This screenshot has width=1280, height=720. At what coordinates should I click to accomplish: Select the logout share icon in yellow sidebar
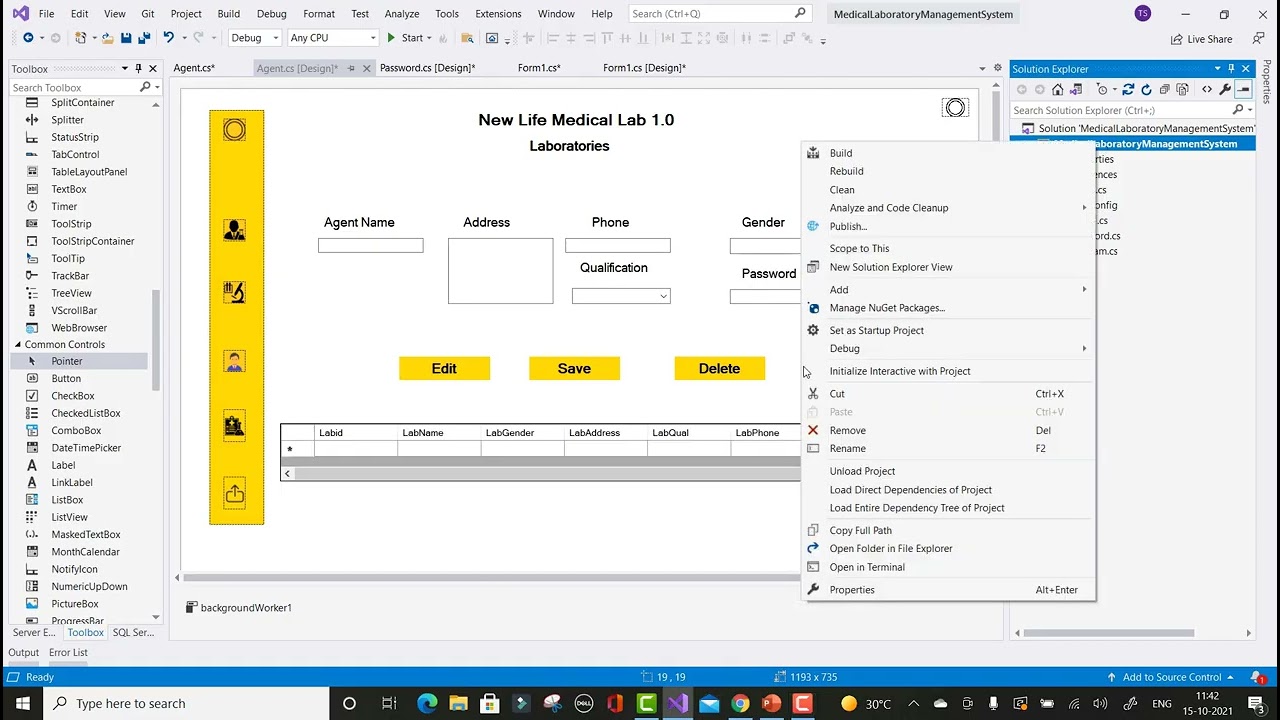click(234, 494)
